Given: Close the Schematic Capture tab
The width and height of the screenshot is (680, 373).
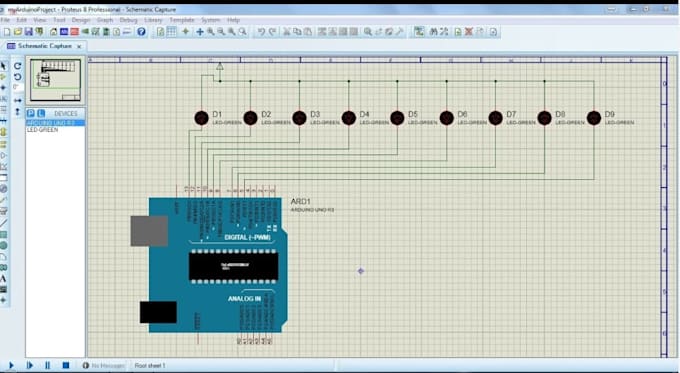Looking at the screenshot, I should (x=79, y=46).
